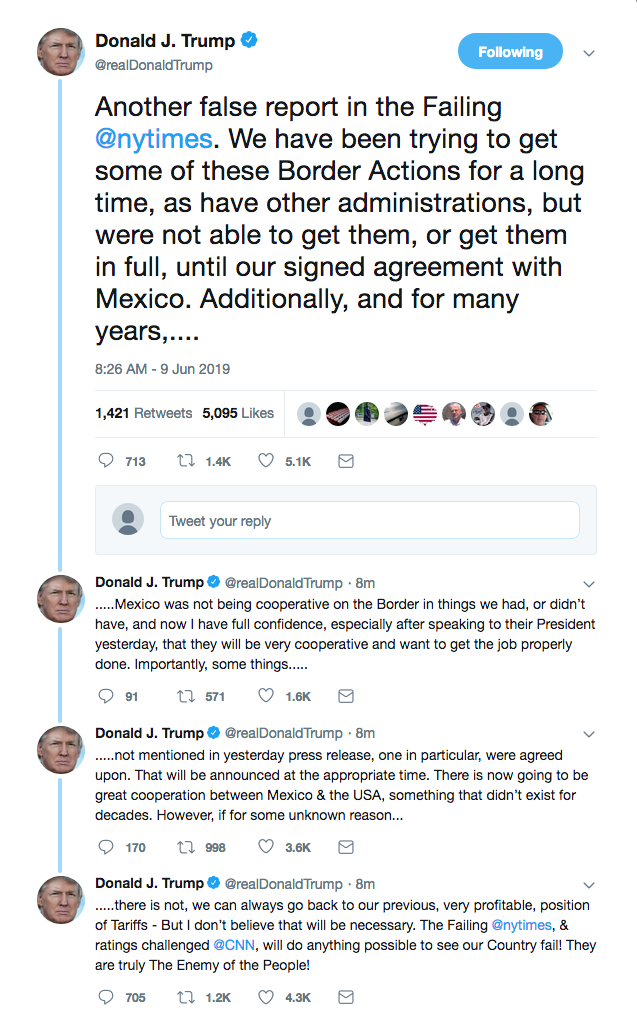This screenshot has width=637, height=1012.
Task: Toggle the blue Following button
Action: click(510, 52)
